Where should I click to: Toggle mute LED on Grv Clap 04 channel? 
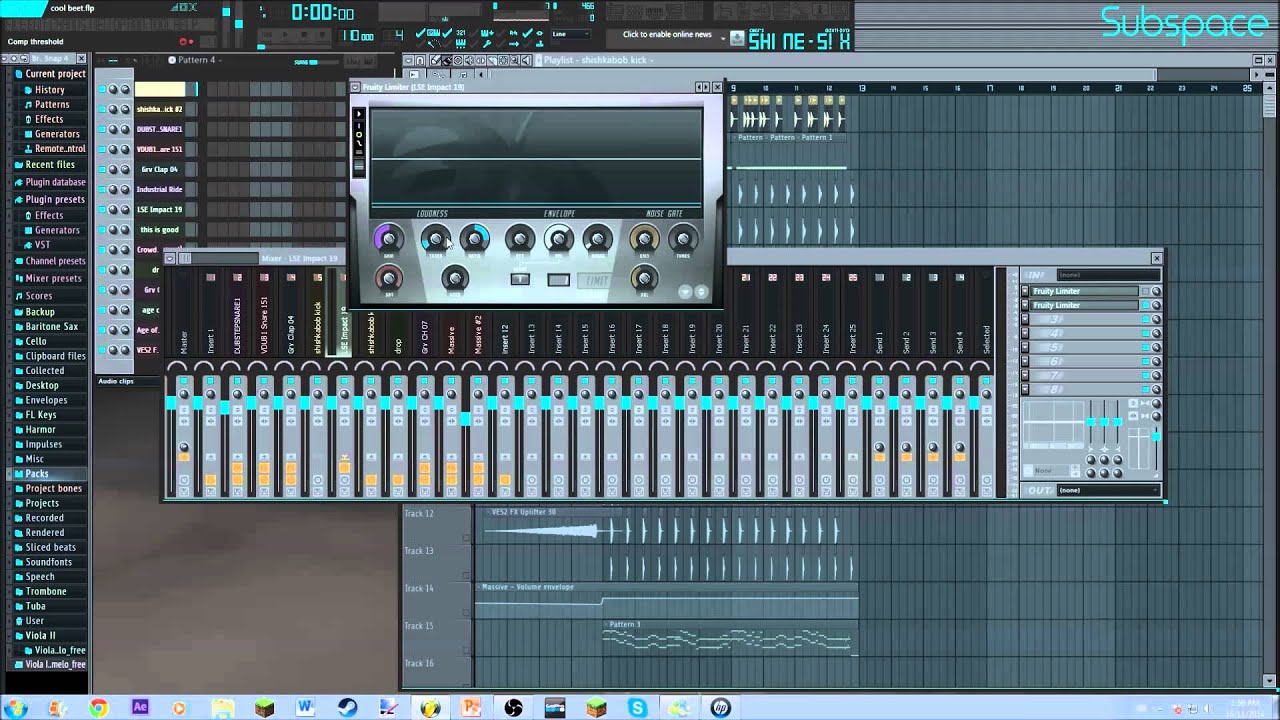point(101,169)
